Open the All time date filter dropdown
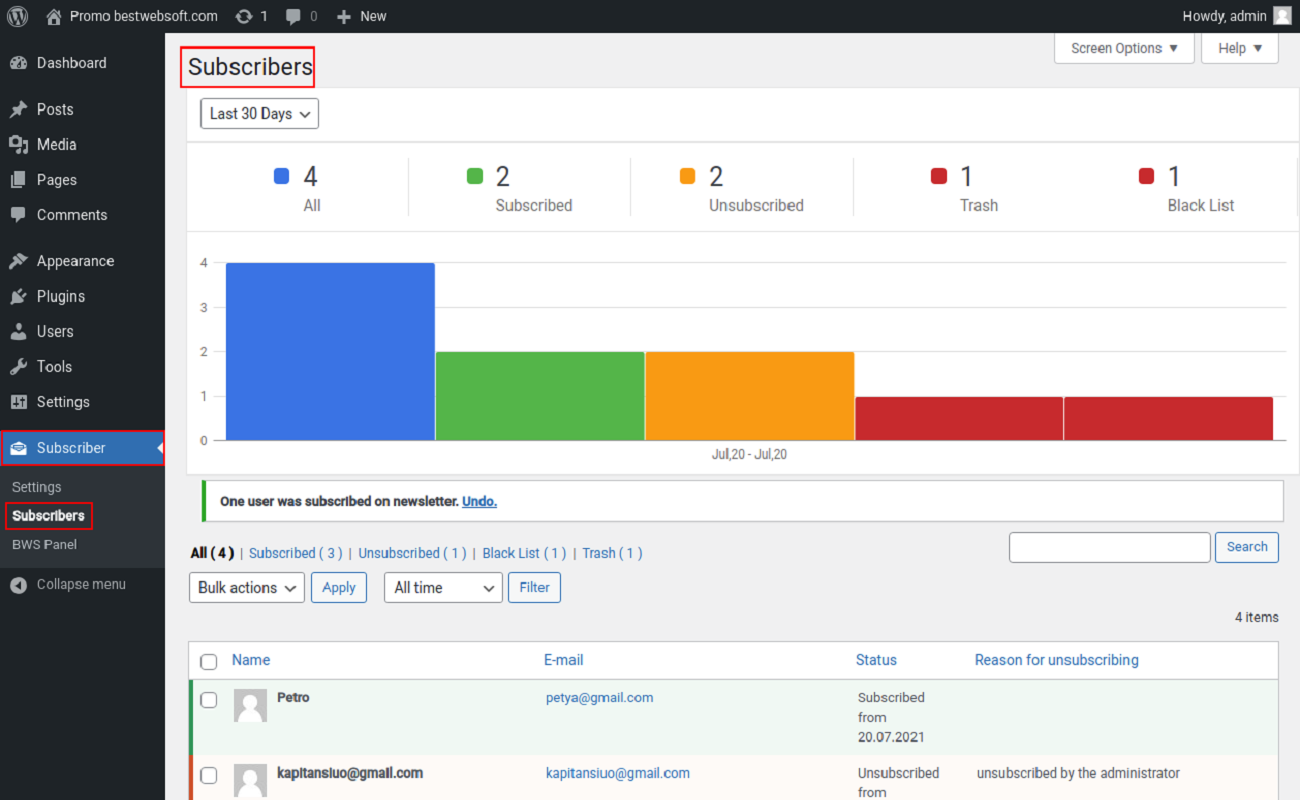 [x=443, y=587]
